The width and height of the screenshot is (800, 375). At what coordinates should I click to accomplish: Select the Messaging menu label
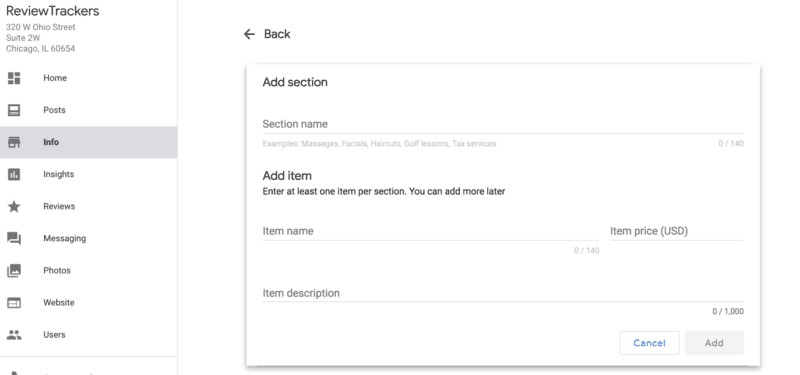65,239
